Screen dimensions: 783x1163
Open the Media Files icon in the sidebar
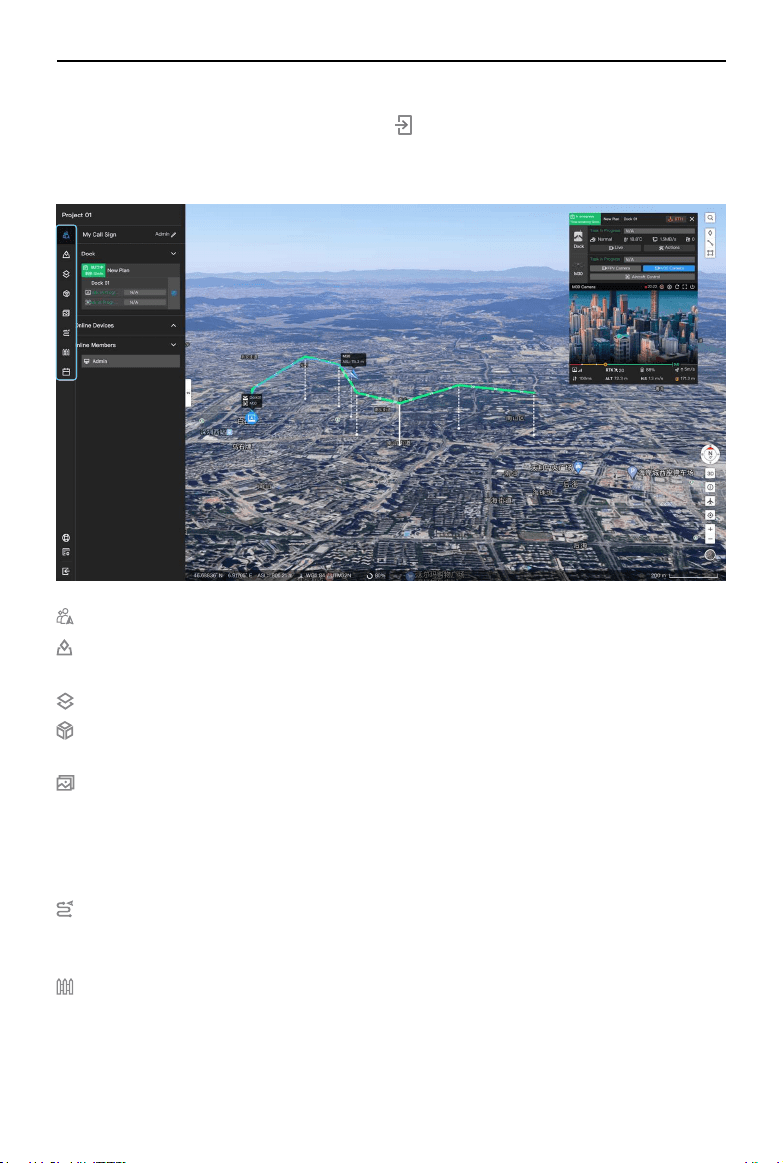coord(66,313)
